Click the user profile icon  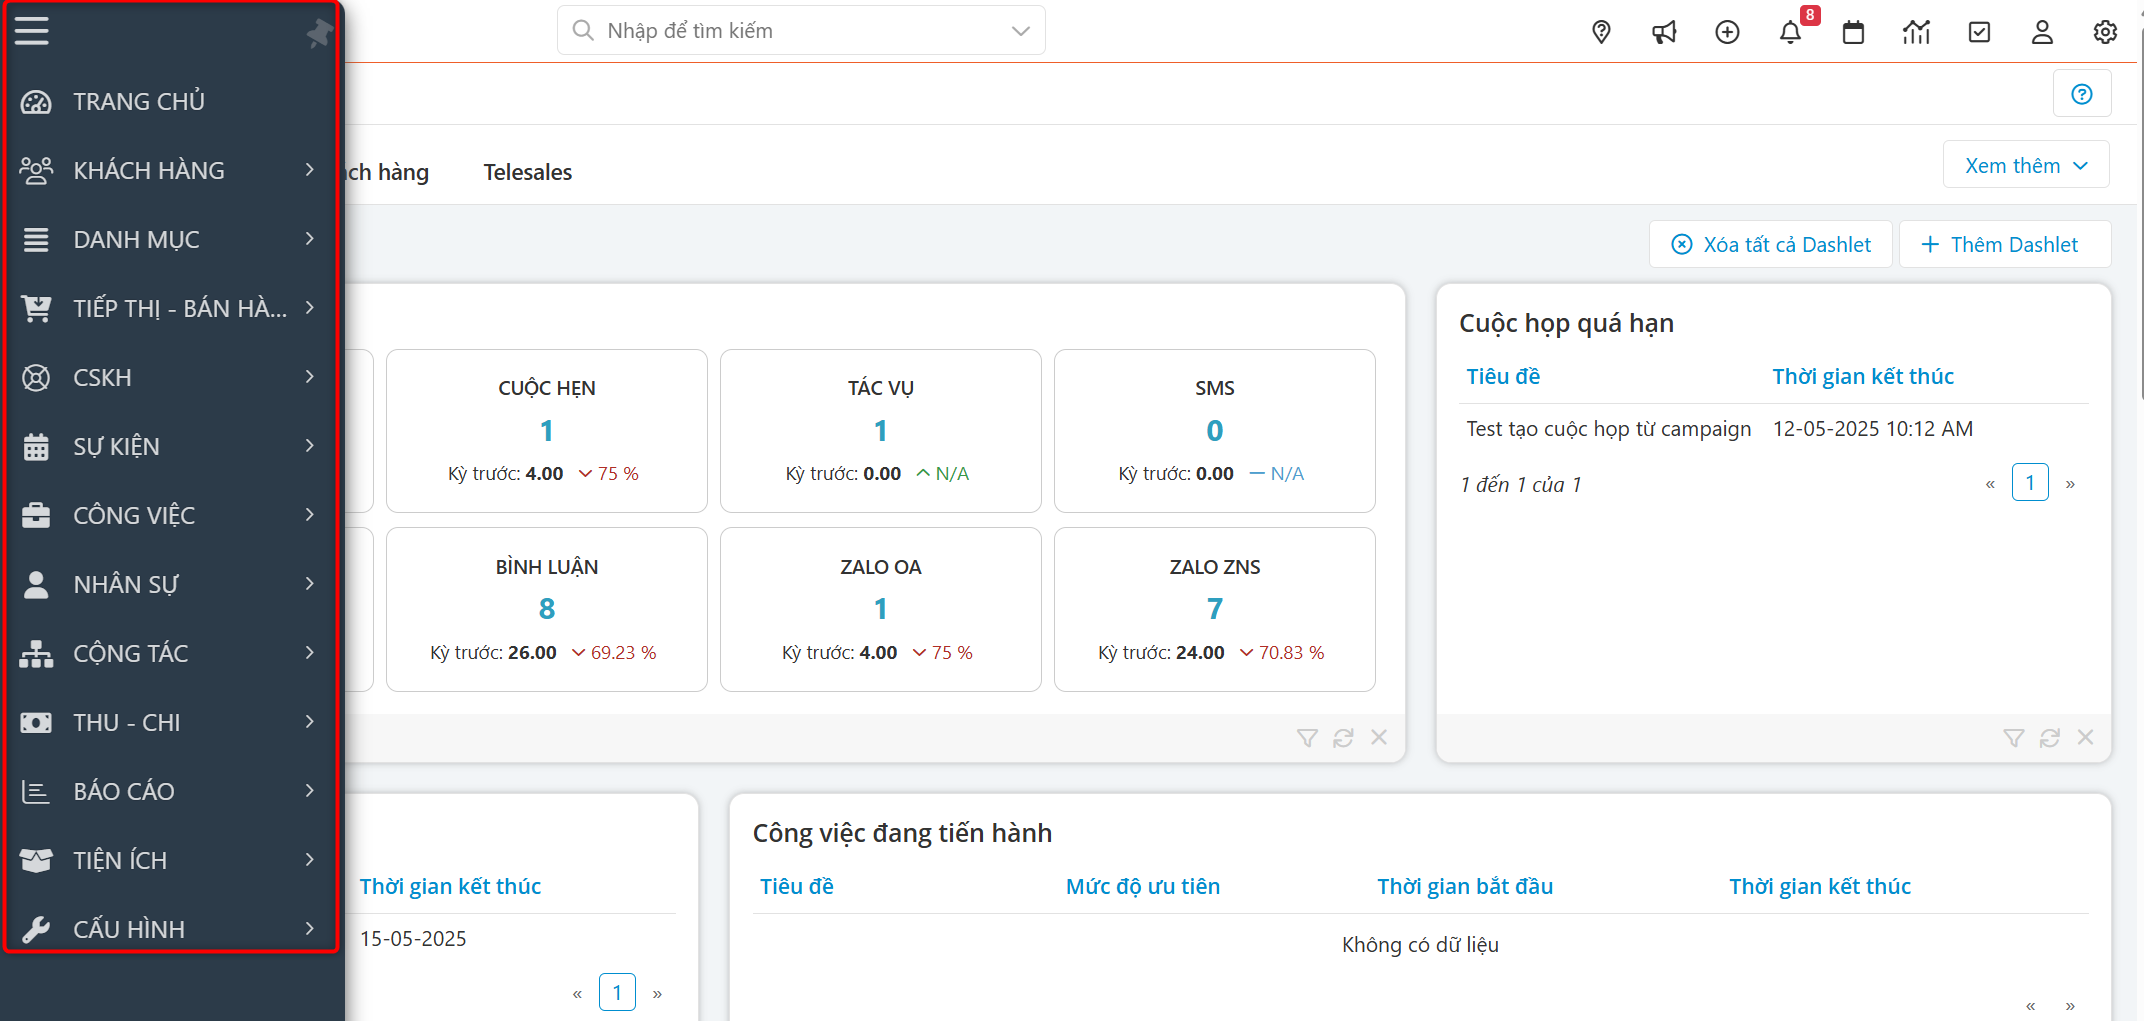click(2042, 32)
